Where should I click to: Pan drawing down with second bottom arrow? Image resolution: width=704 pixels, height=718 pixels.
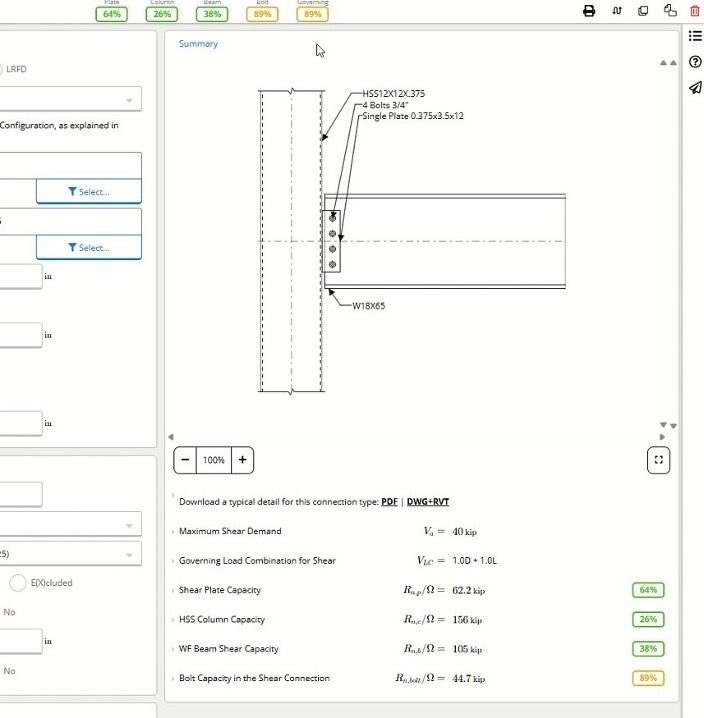673,425
